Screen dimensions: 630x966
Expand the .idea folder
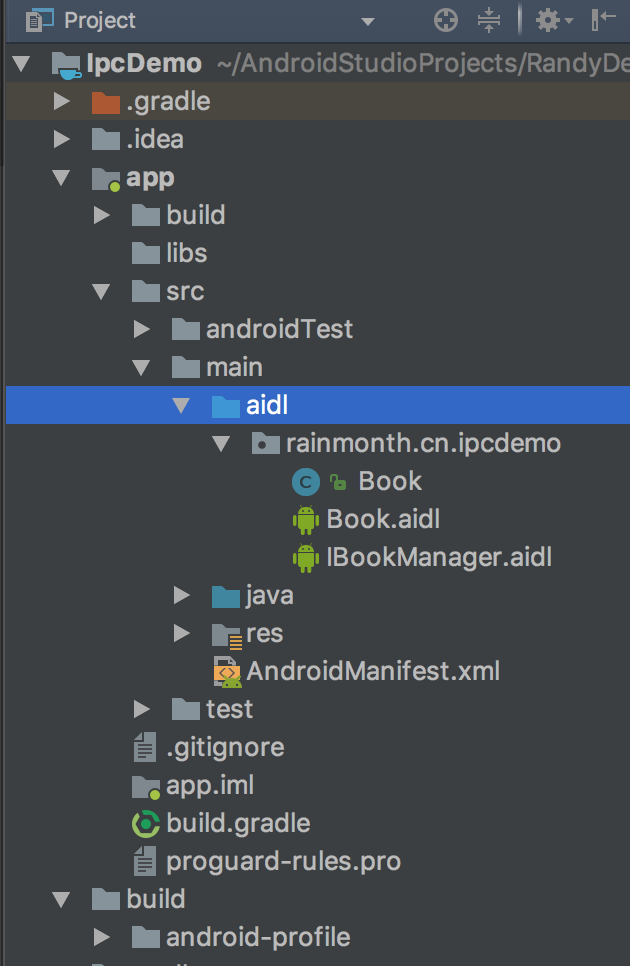click(x=62, y=139)
